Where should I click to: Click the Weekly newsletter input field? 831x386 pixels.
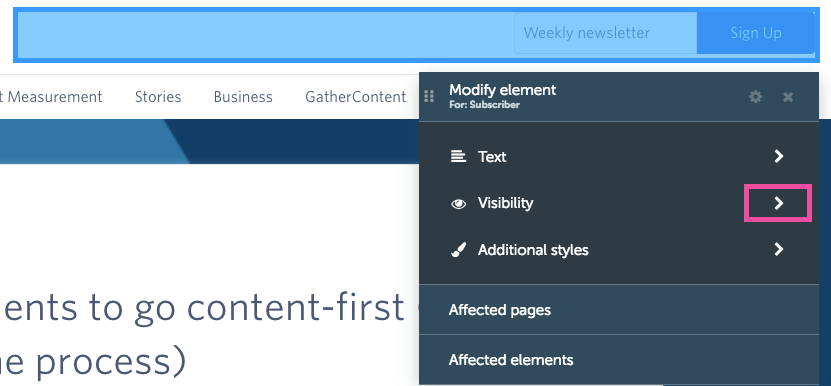[x=605, y=33]
